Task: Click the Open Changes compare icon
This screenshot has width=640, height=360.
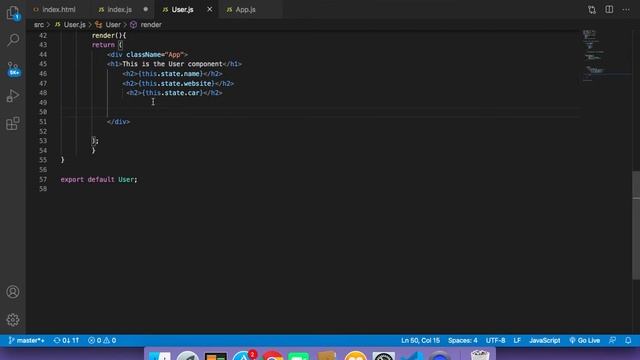Action: [592, 9]
